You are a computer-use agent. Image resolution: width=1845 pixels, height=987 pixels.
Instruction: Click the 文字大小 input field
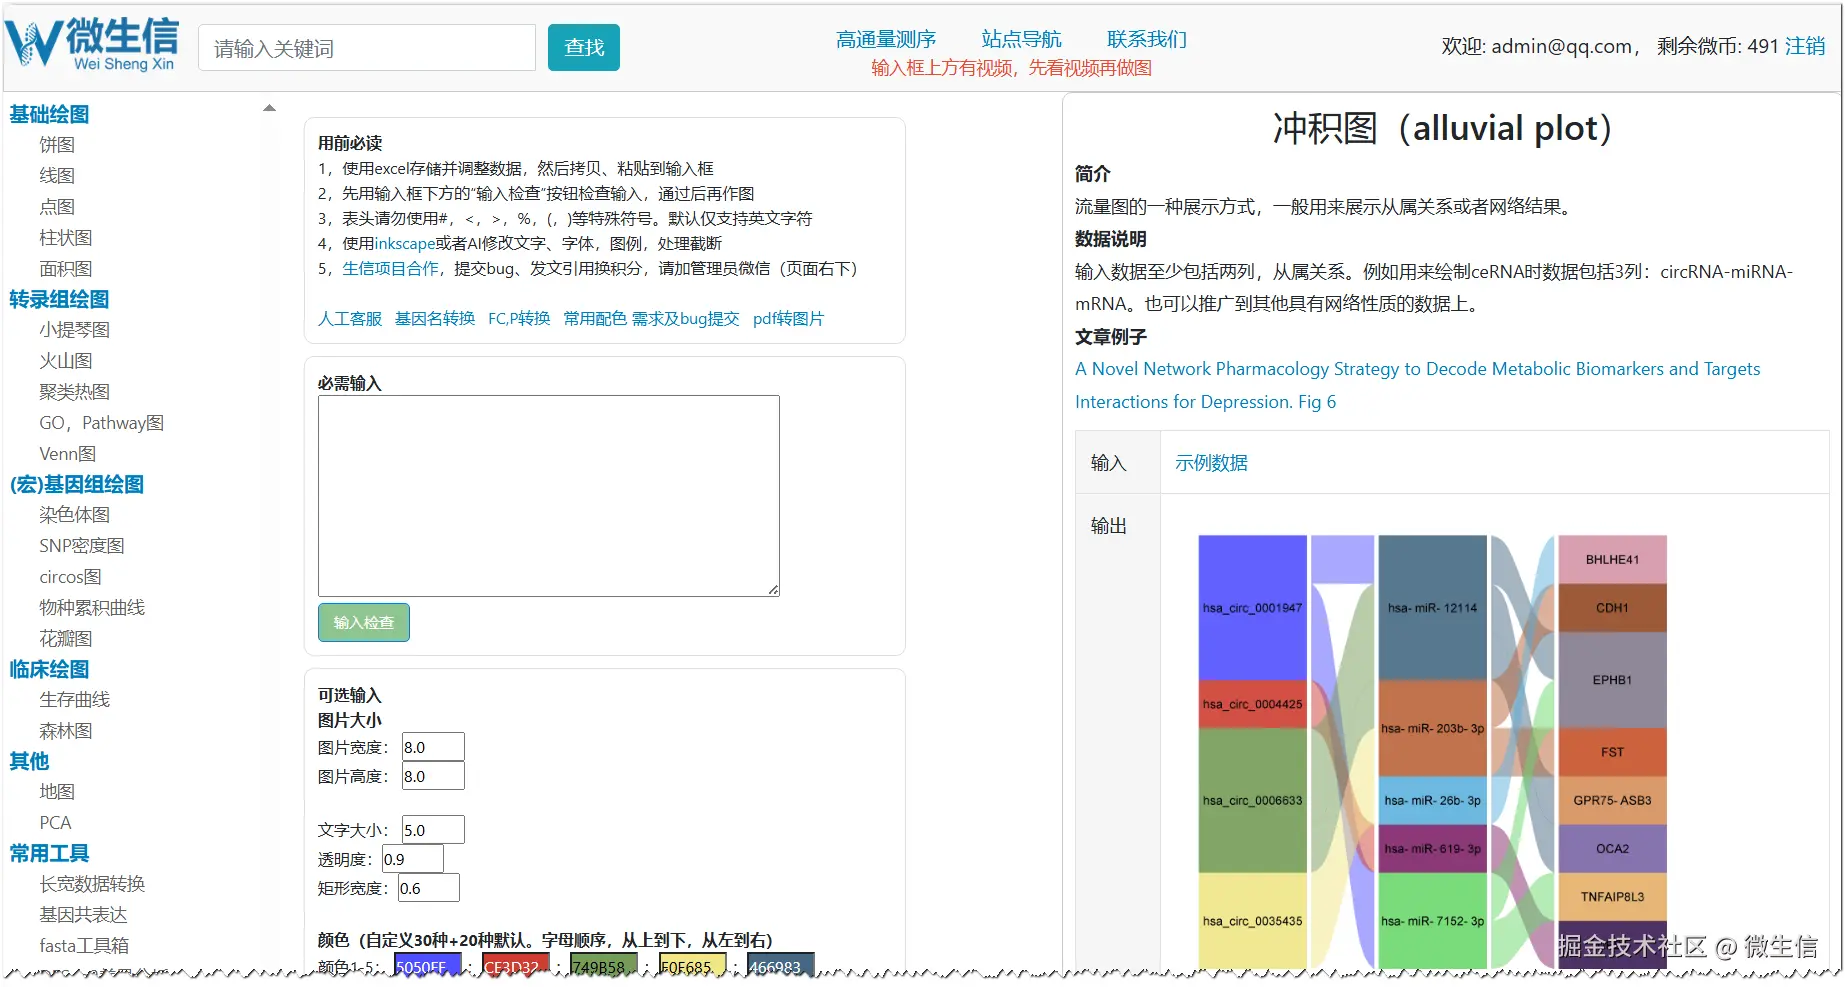coord(433,830)
